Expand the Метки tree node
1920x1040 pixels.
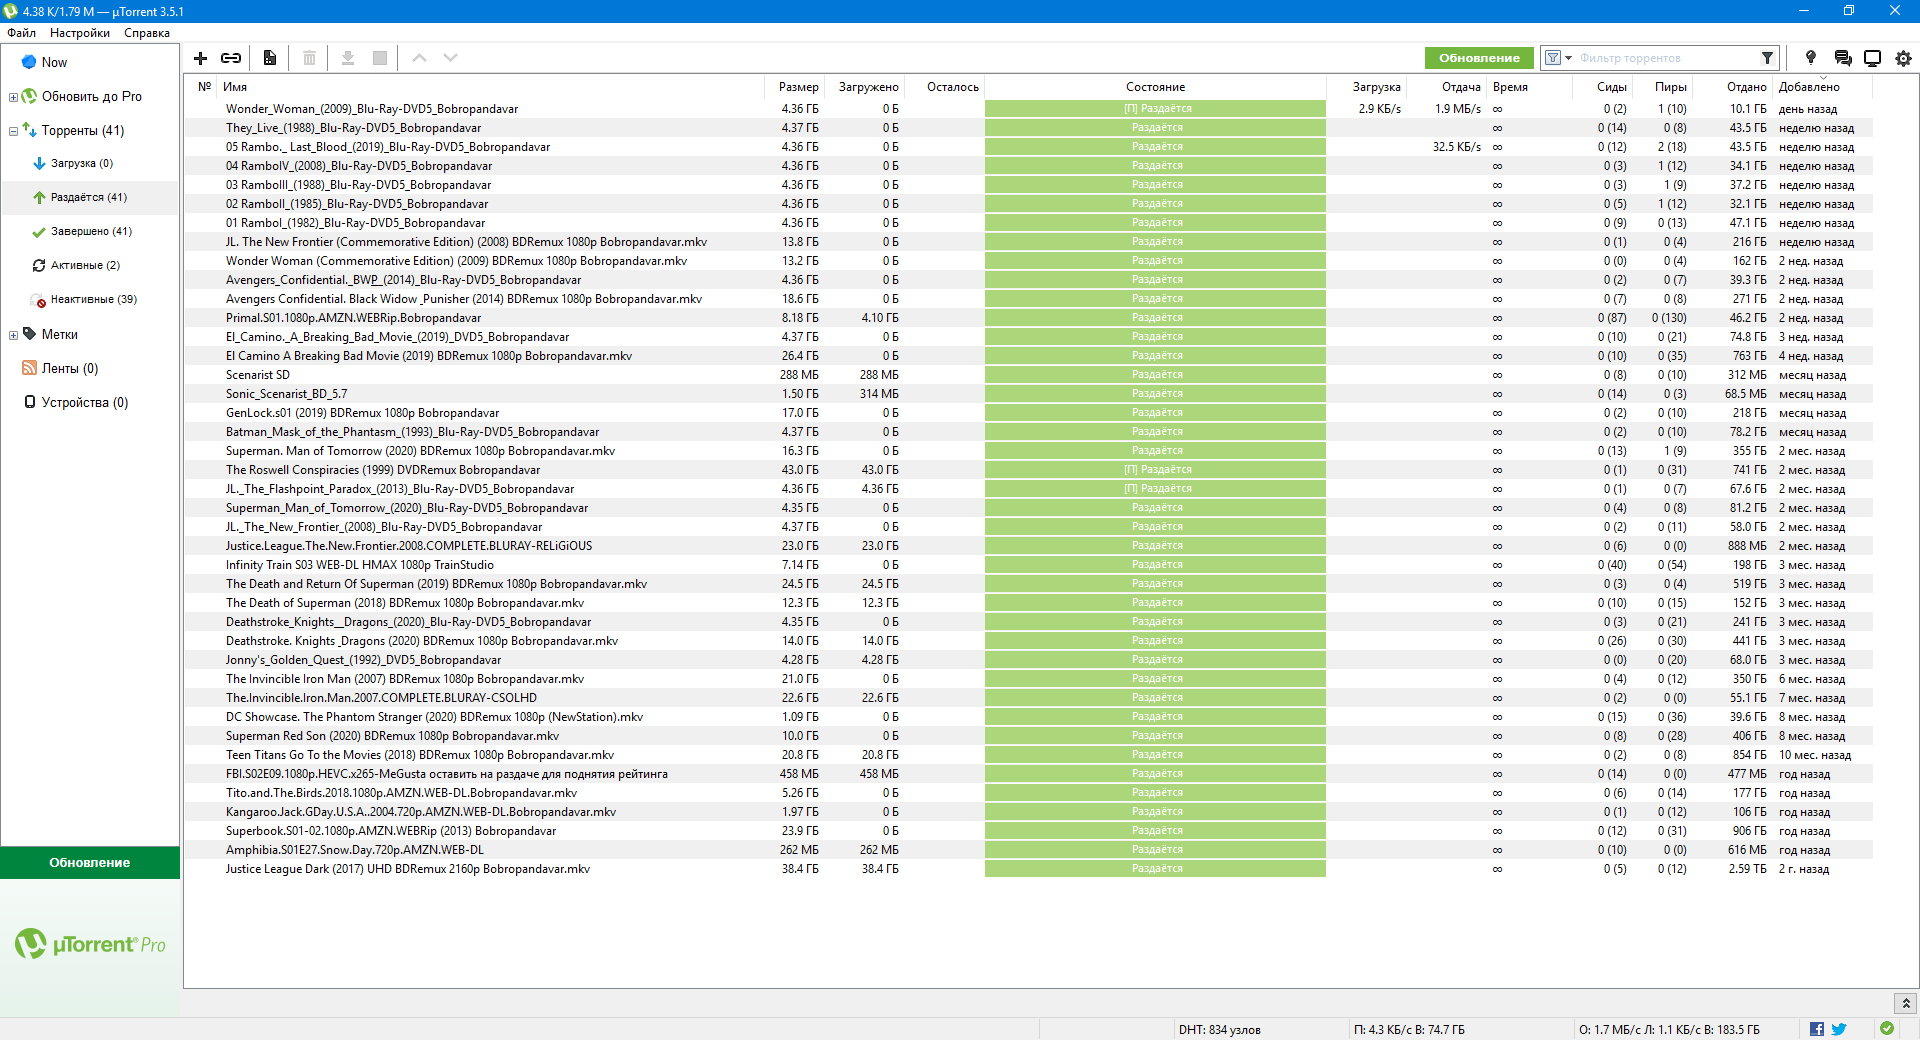point(13,335)
